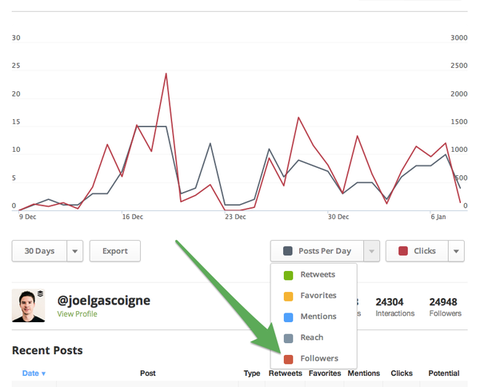Open the Clicks metric dropdown arrow
This screenshot has width=480, height=387.
tap(456, 251)
